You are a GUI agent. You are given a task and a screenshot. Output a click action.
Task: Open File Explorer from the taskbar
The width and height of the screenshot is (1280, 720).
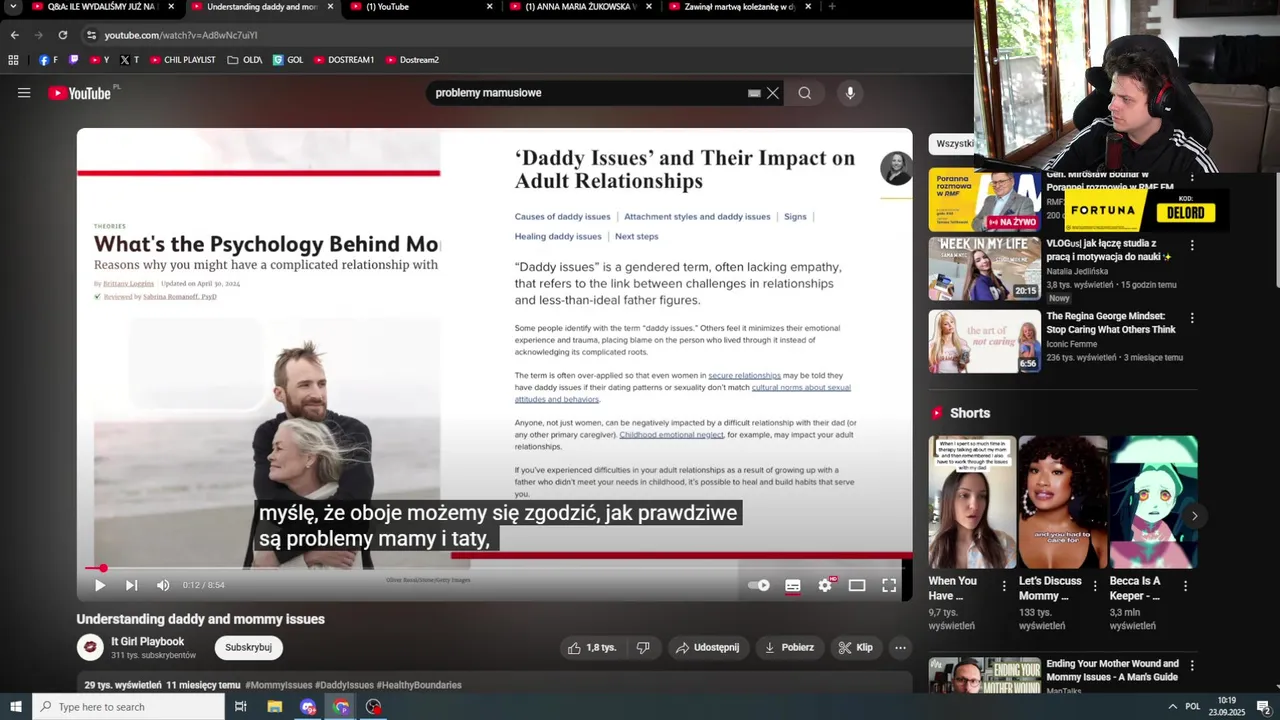[x=275, y=707]
